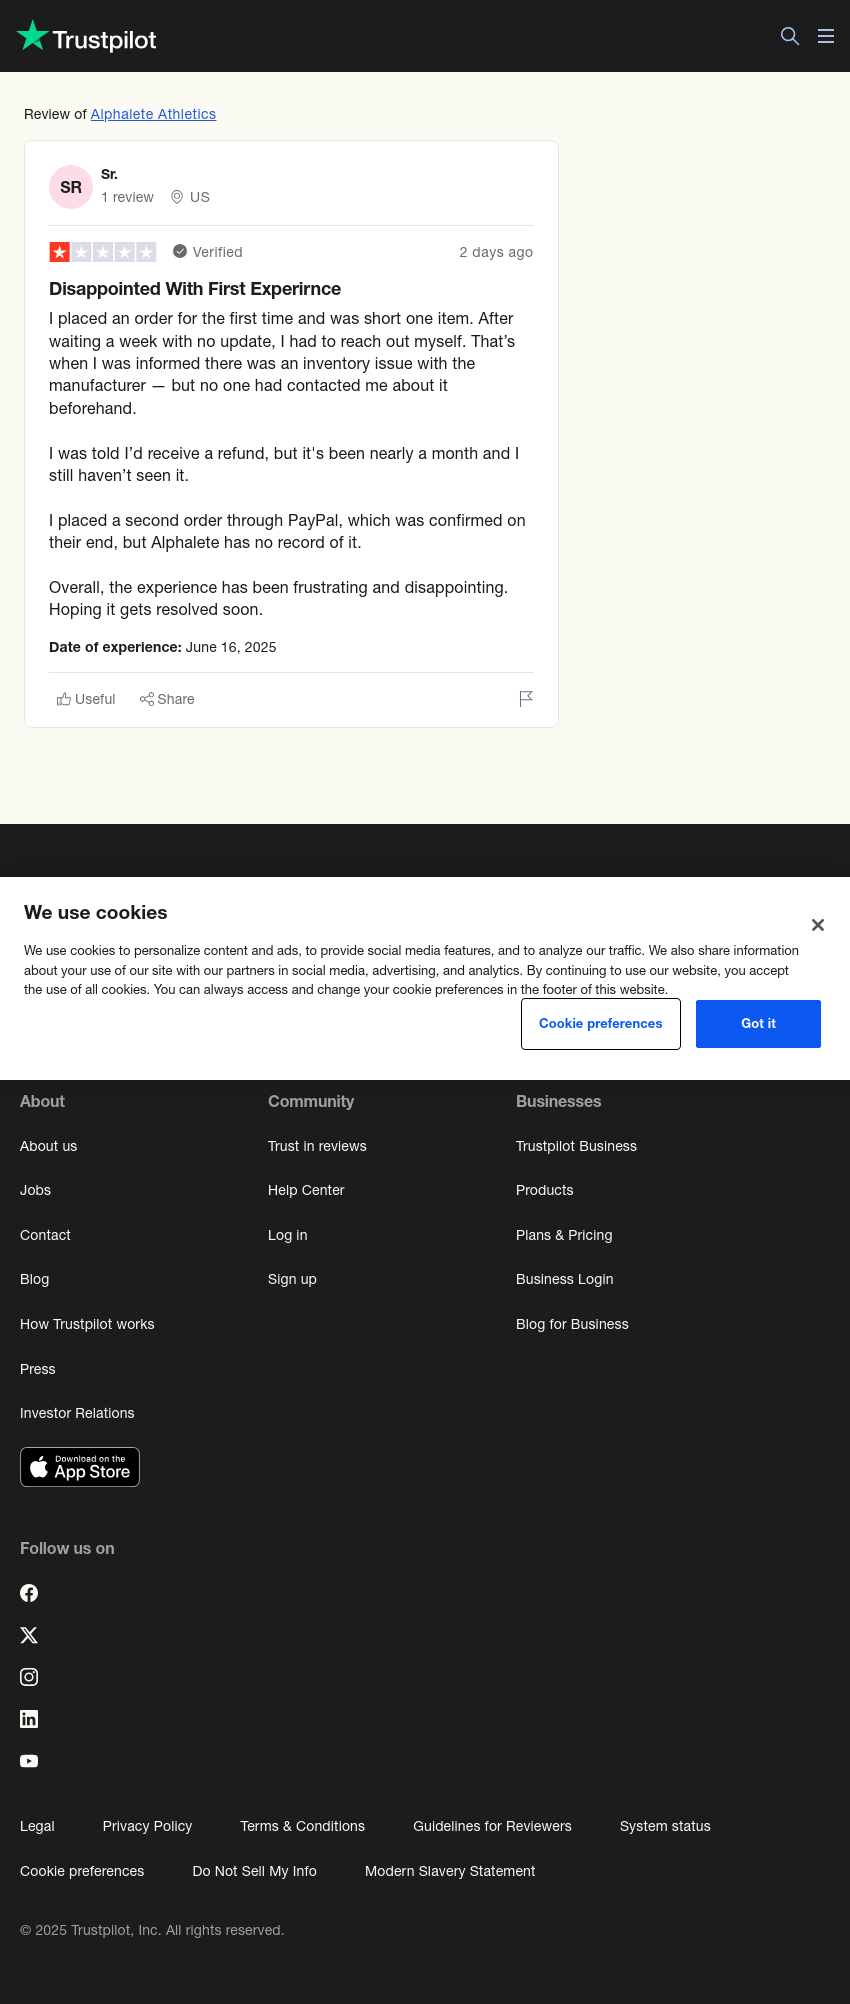This screenshot has width=850, height=2004.
Task: Select reviewer name Sr.
Action: coord(109,174)
